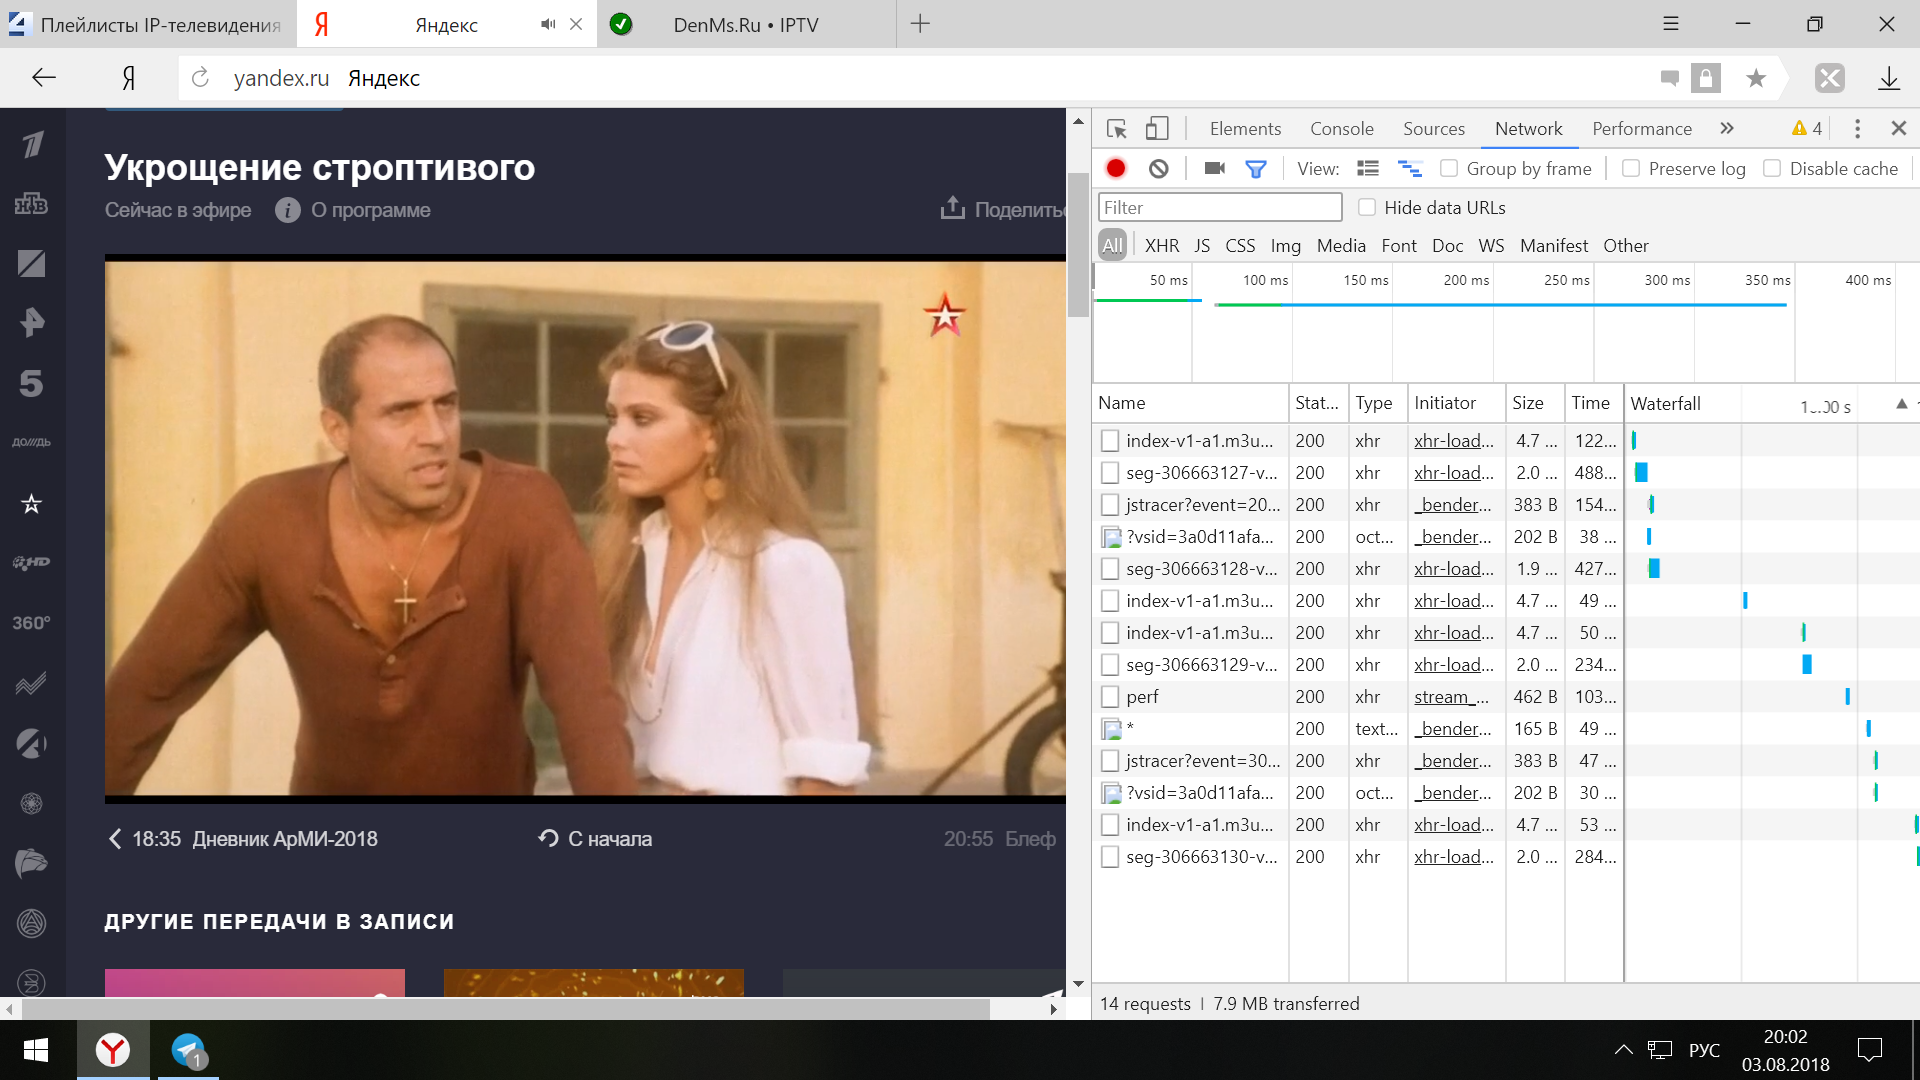1920x1080 pixels.
Task: Activate the inspect element picker icon
Action: click(1117, 129)
